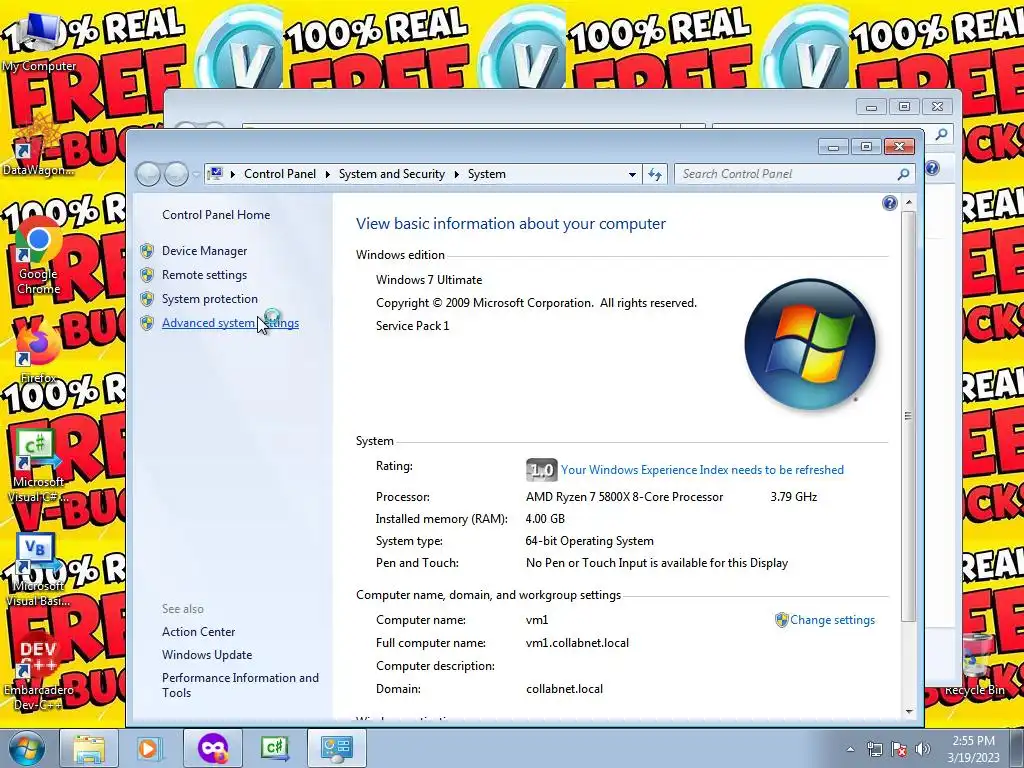This screenshot has height=768, width=1024.
Task: Click the AMD Ryzen 7 5800X processor text
Action: [624, 497]
